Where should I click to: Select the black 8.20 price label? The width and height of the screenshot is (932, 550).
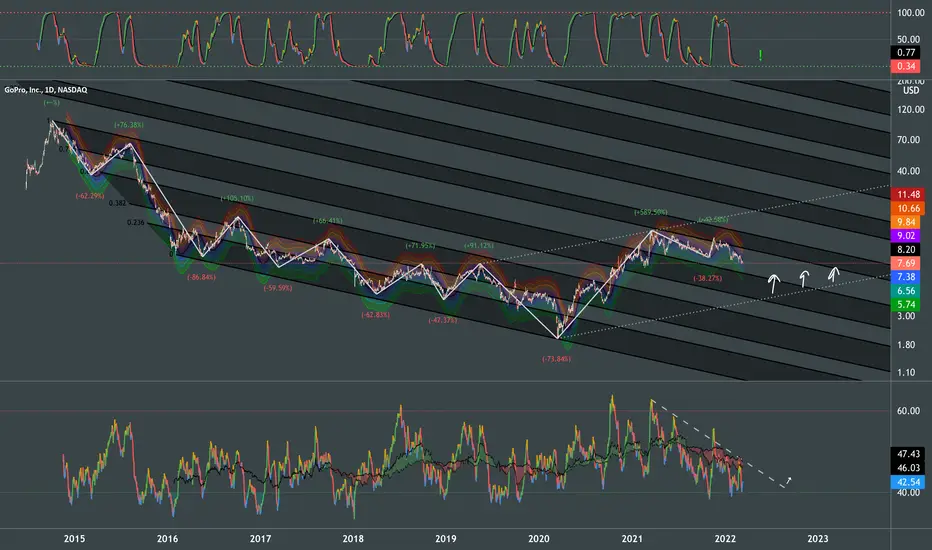[906, 249]
